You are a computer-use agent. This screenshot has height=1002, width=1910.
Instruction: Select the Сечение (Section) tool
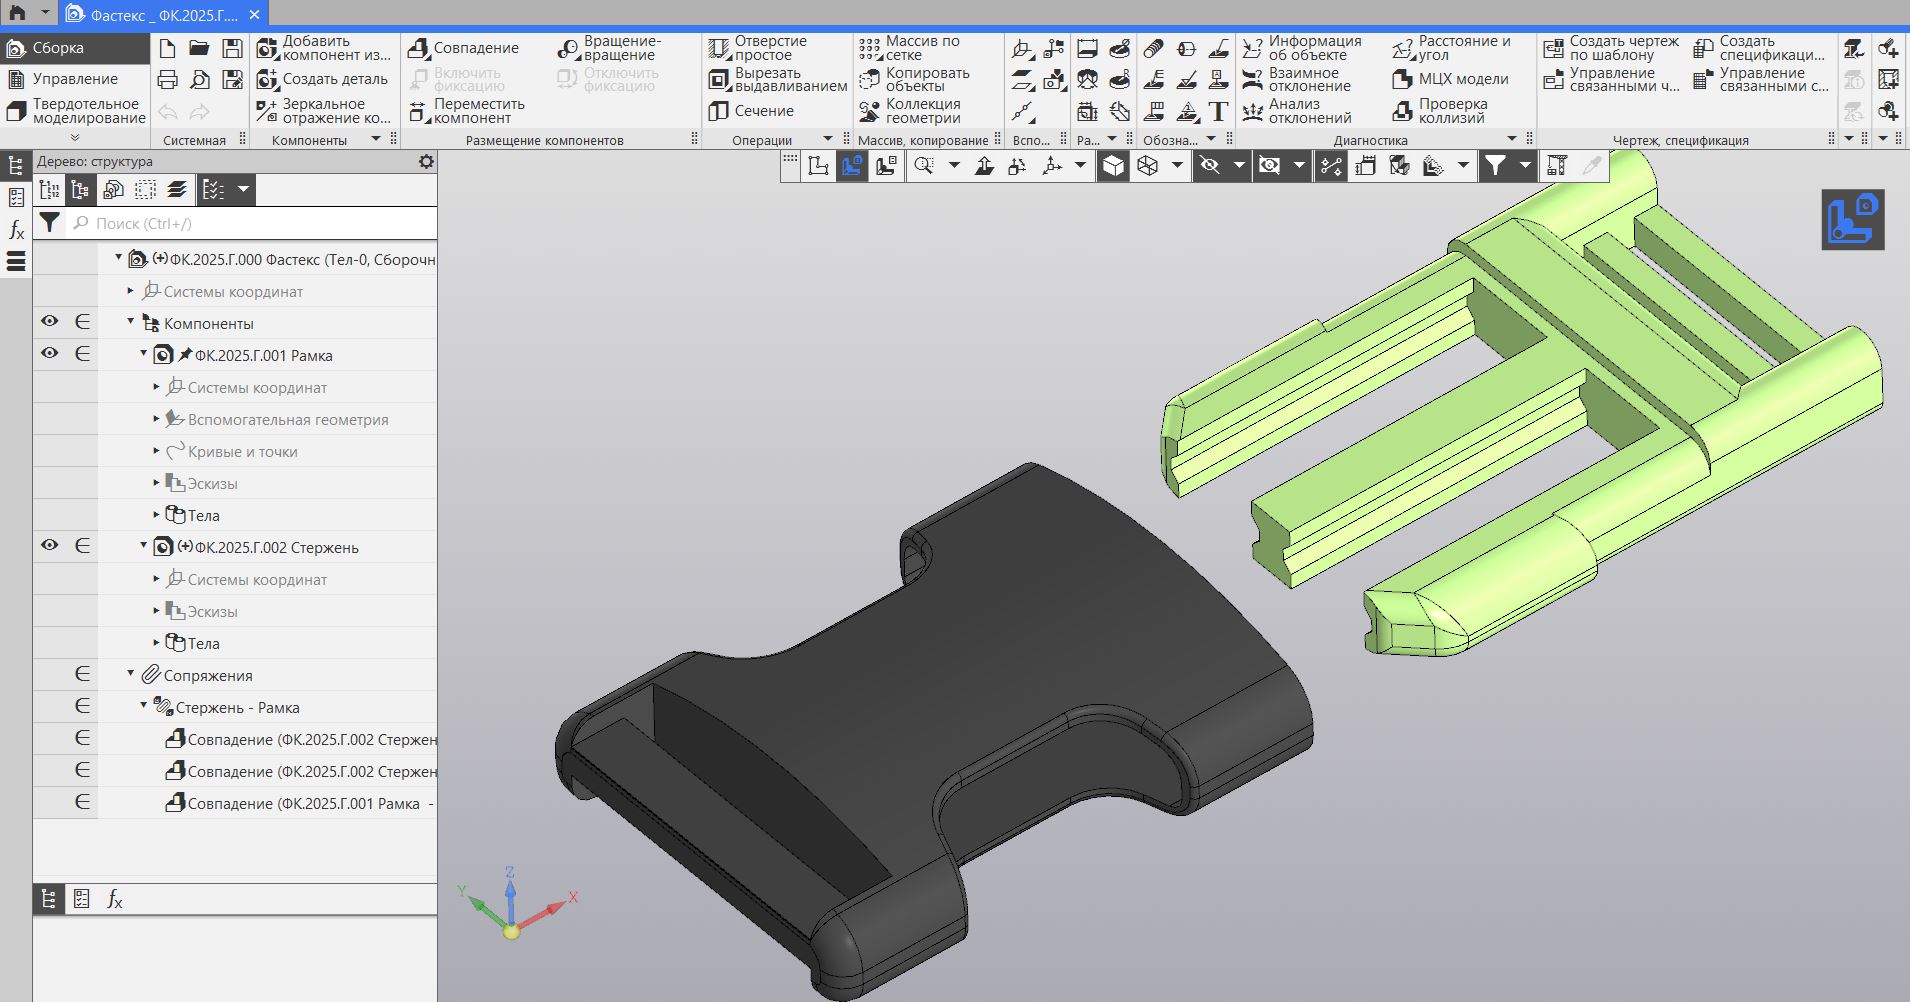click(x=751, y=111)
